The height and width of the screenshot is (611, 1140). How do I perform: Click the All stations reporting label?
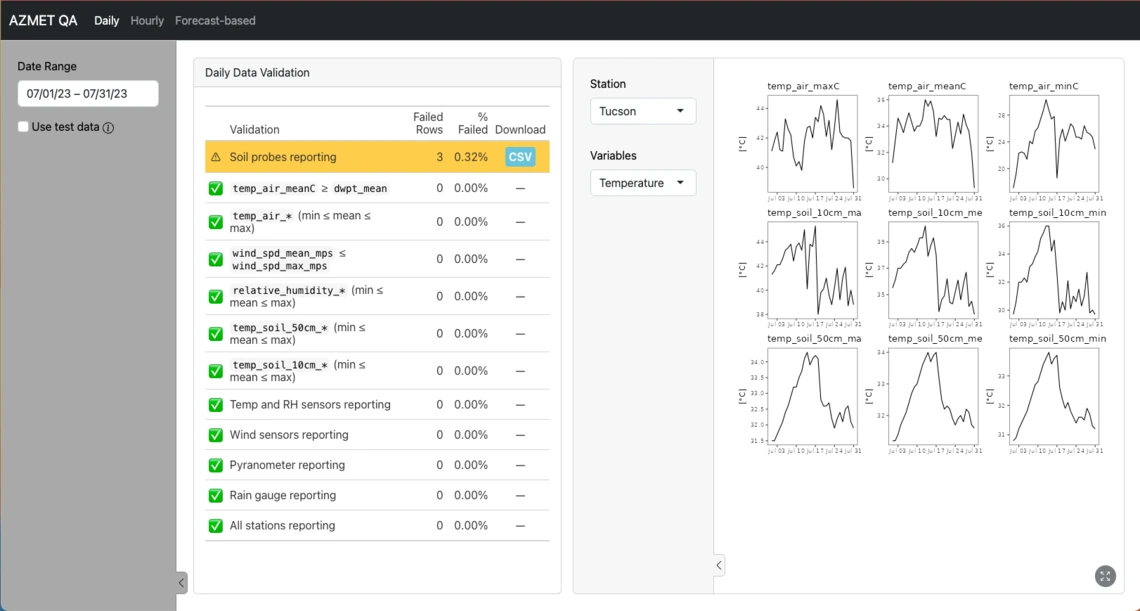(282, 525)
